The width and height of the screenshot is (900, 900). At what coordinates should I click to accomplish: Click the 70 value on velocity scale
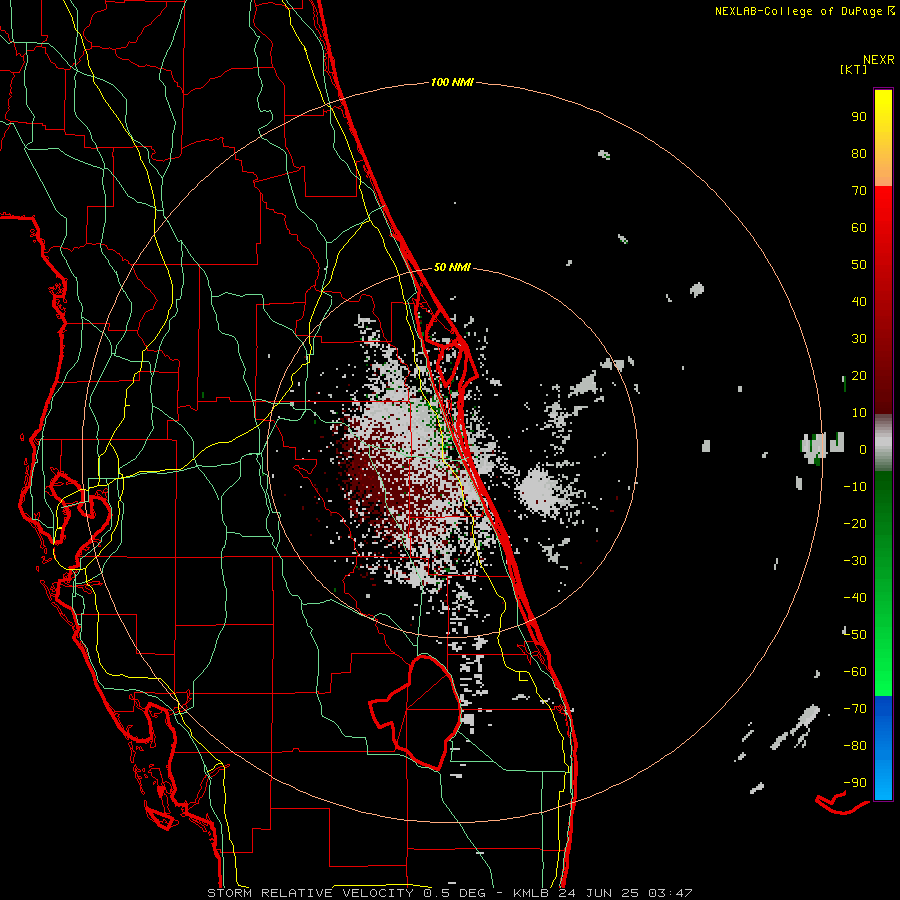click(x=859, y=191)
